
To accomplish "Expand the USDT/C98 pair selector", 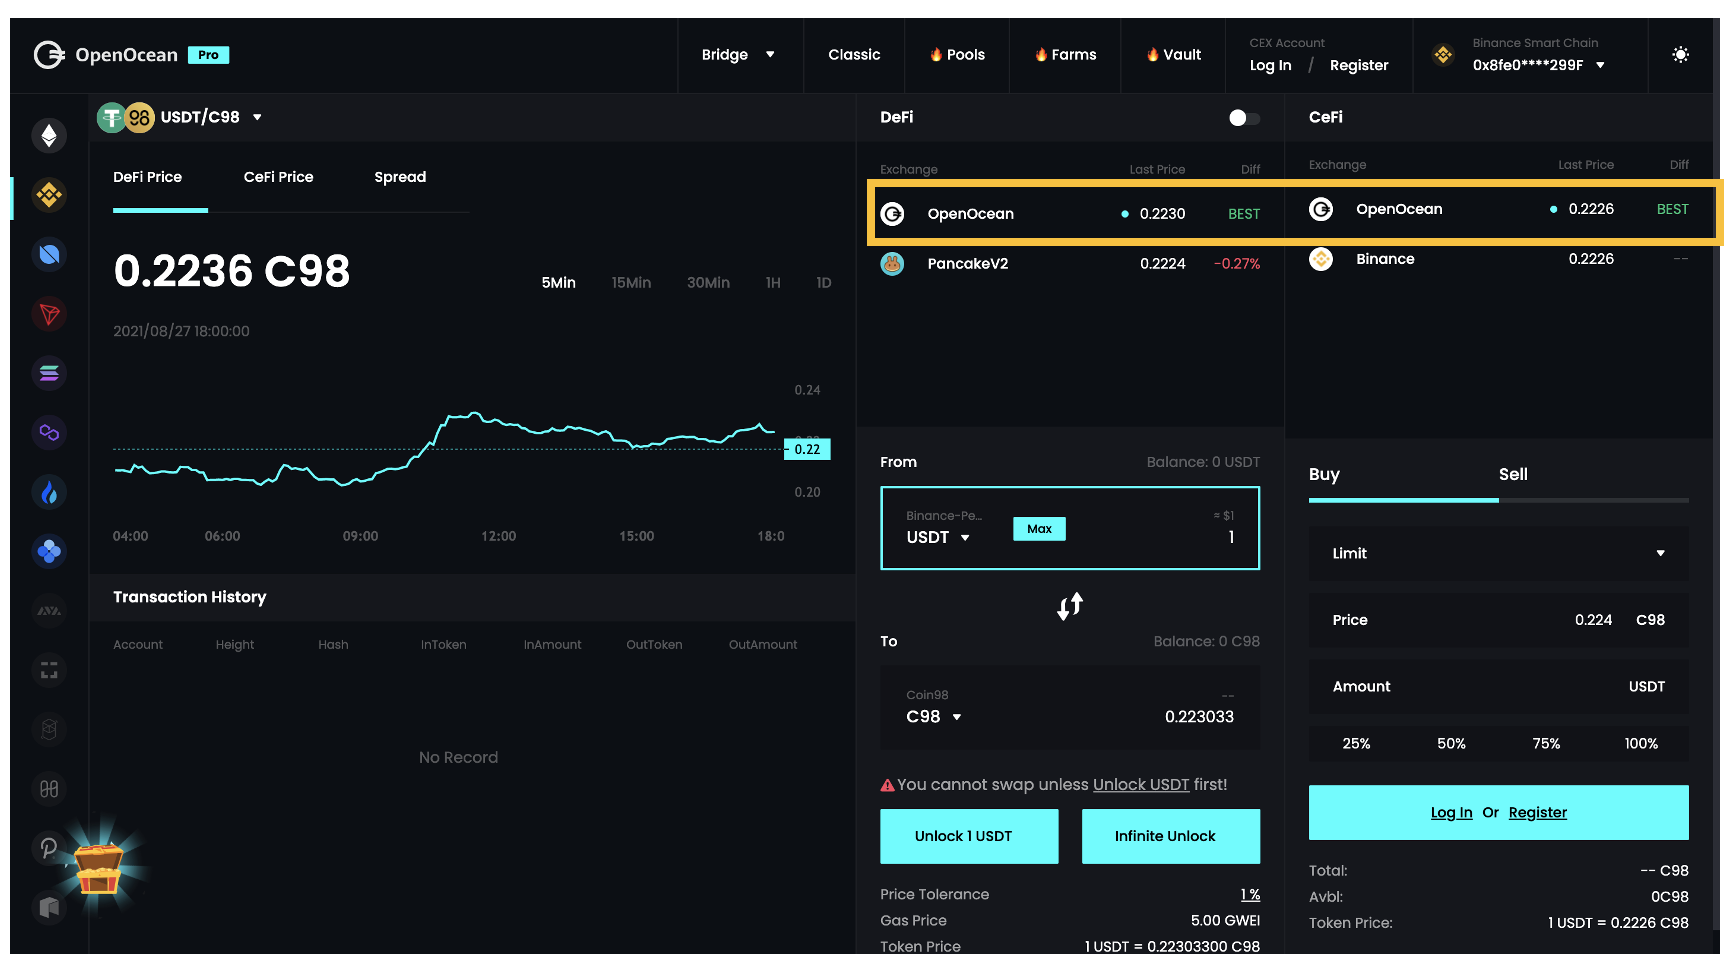I will click(257, 117).
